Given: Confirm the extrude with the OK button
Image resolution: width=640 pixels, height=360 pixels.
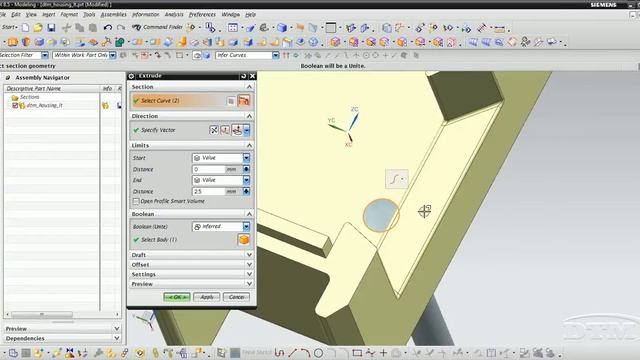Looking at the screenshot, I should point(177,297).
